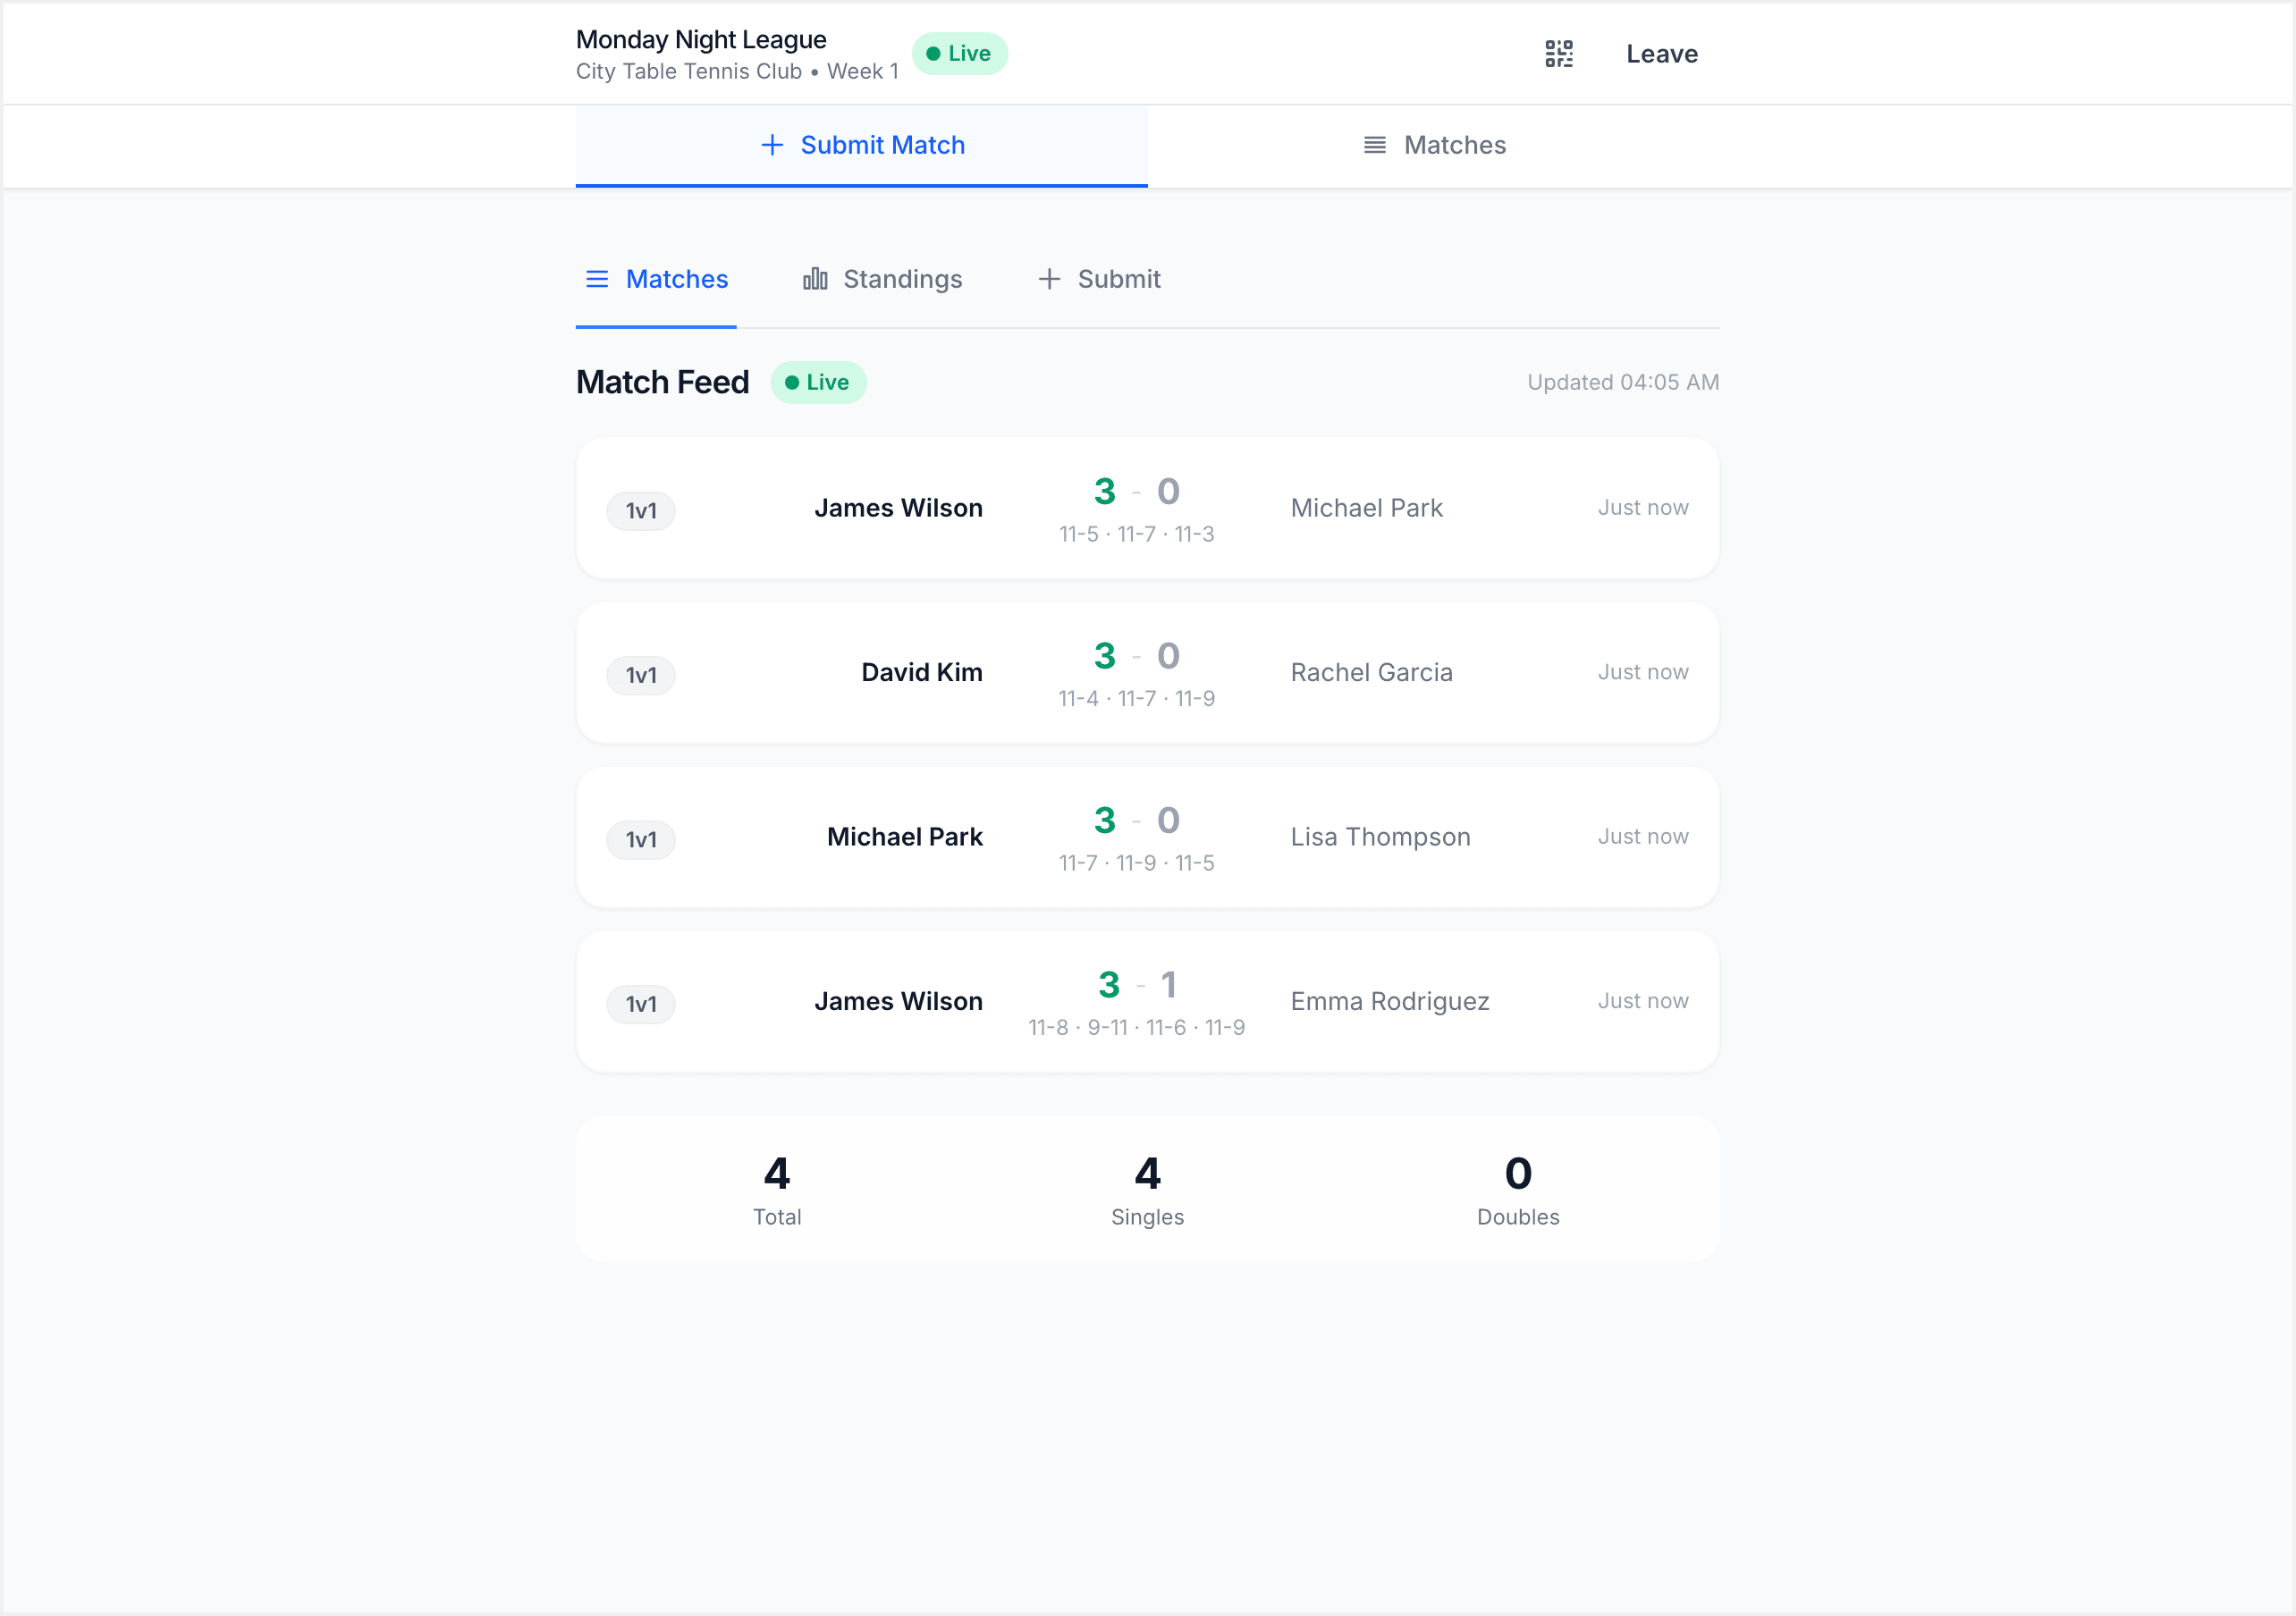Open the Standings tab

point(882,279)
